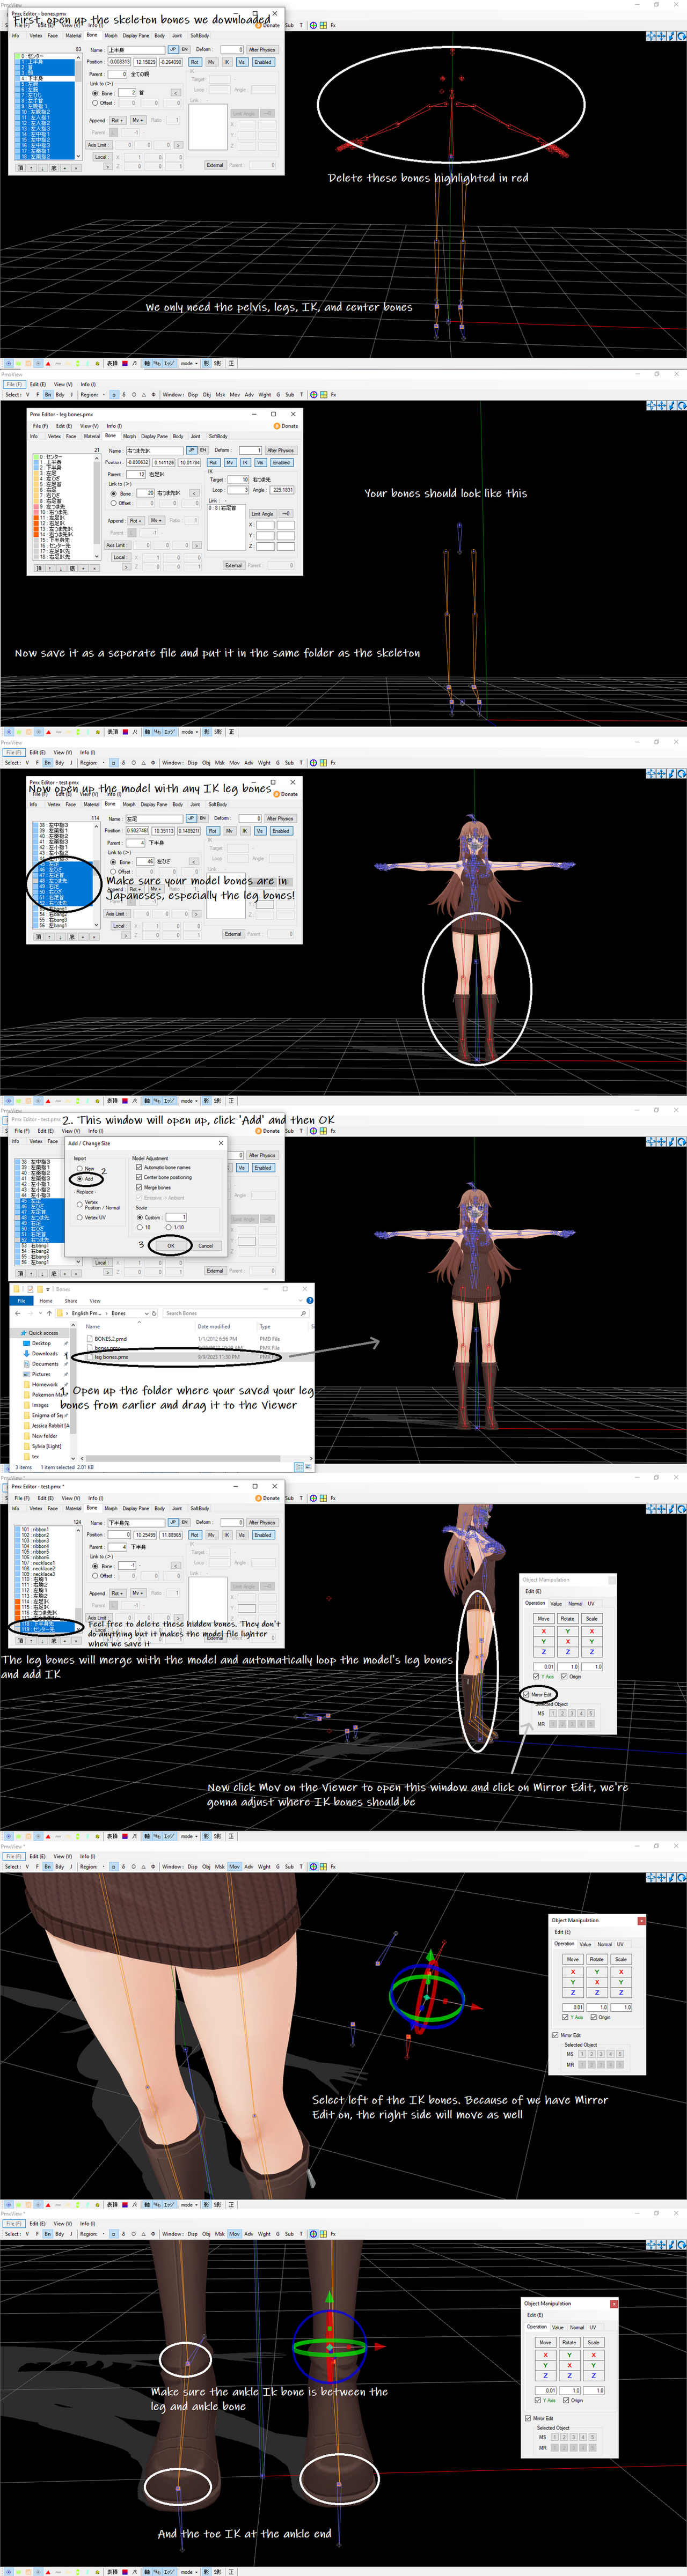Choose Vertex Position / Normal replace option

[80, 1204]
